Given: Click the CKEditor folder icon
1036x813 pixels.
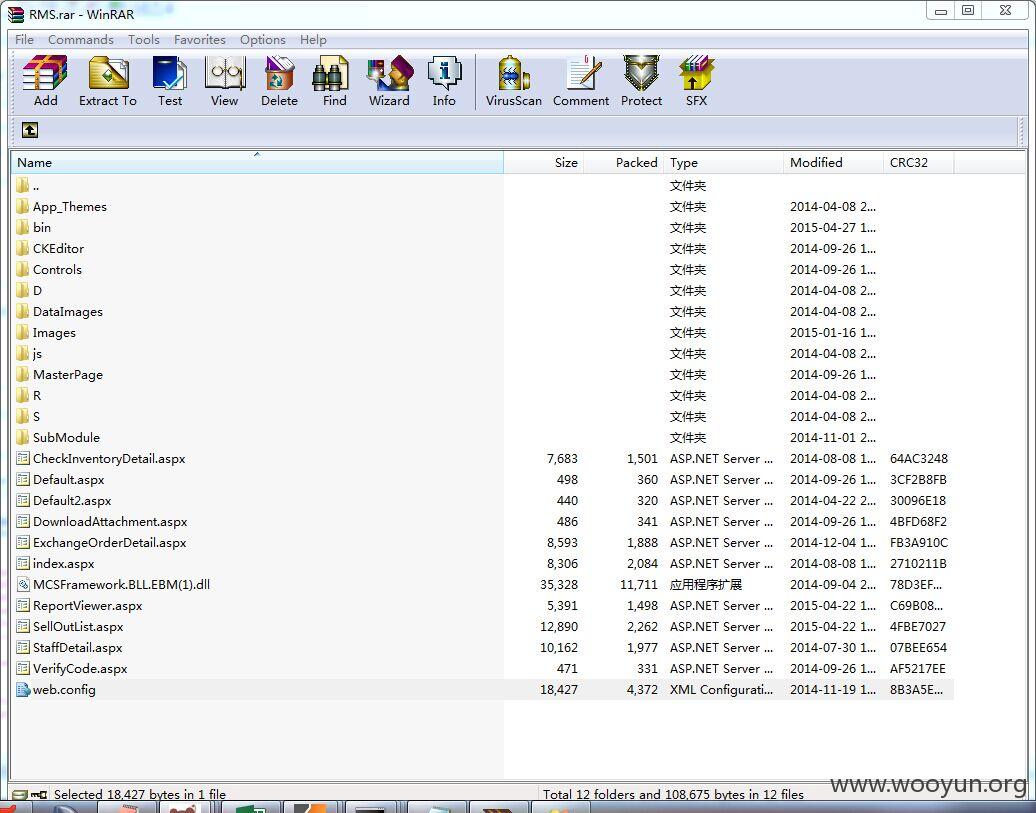Looking at the screenshot, I should (23, 249).
